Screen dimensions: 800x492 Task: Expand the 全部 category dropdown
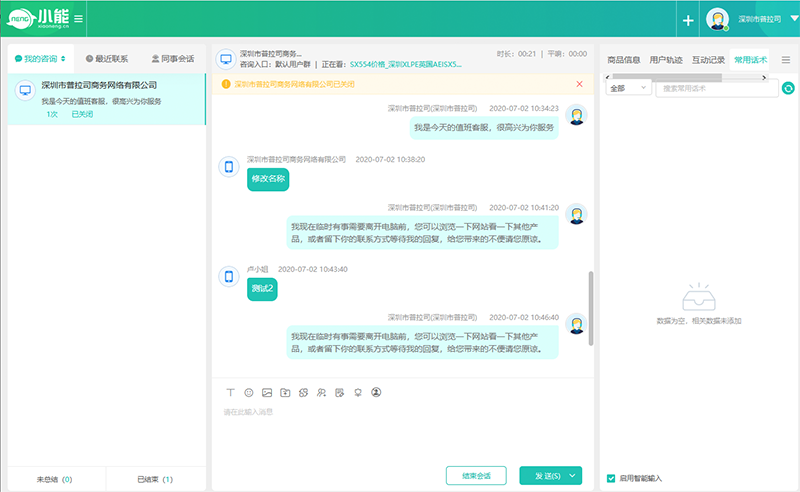[628, 89]
